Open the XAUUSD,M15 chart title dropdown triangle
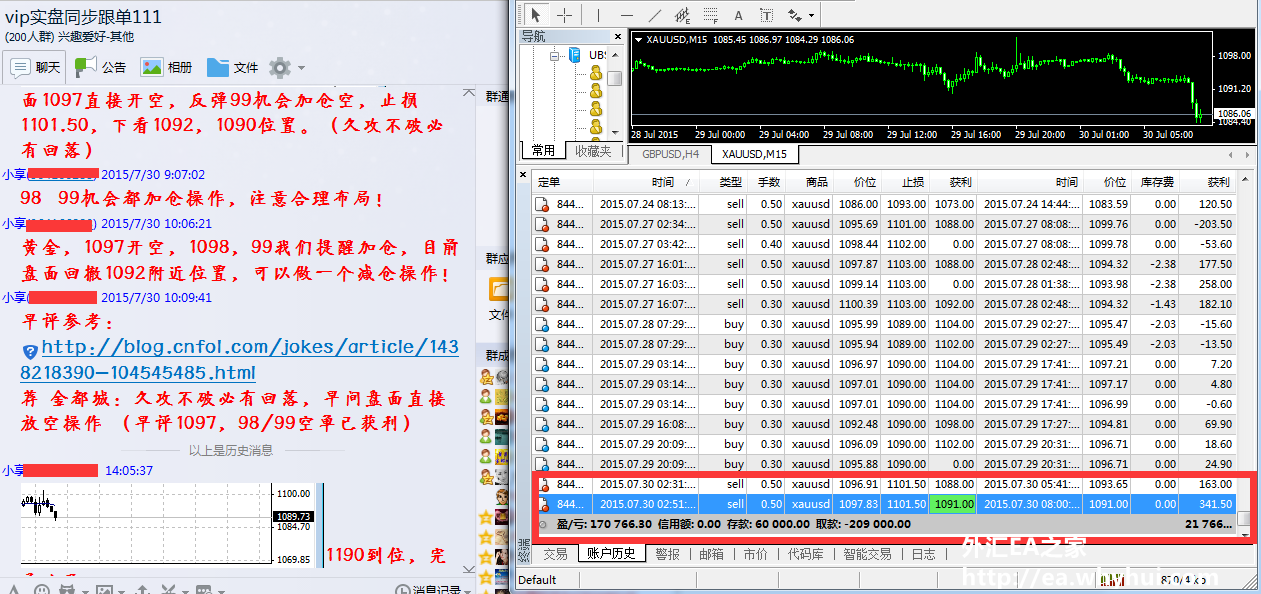This screenshot has width=1261, height=594. pos(638,39)
